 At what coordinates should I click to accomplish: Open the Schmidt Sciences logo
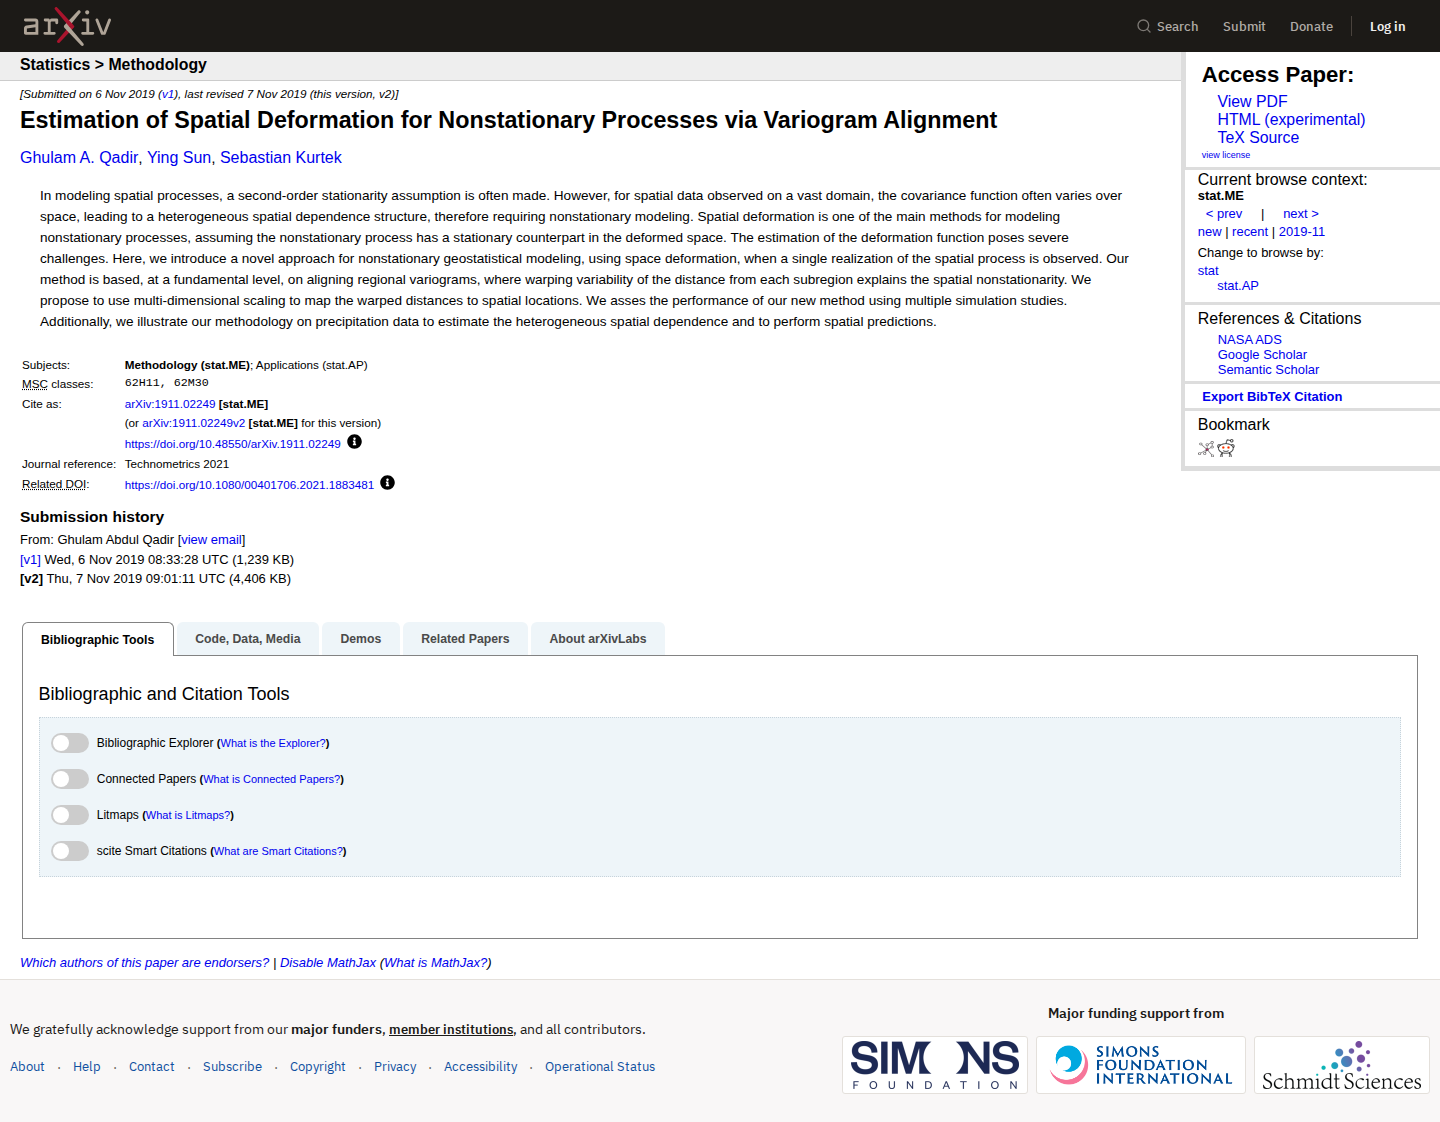1342,1065
